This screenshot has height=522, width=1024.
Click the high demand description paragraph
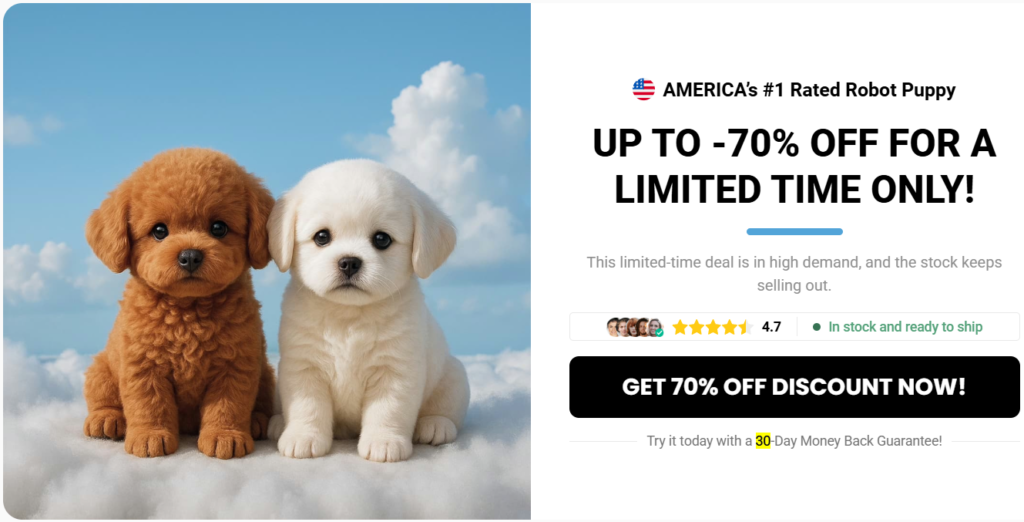[x=794, y=274]
